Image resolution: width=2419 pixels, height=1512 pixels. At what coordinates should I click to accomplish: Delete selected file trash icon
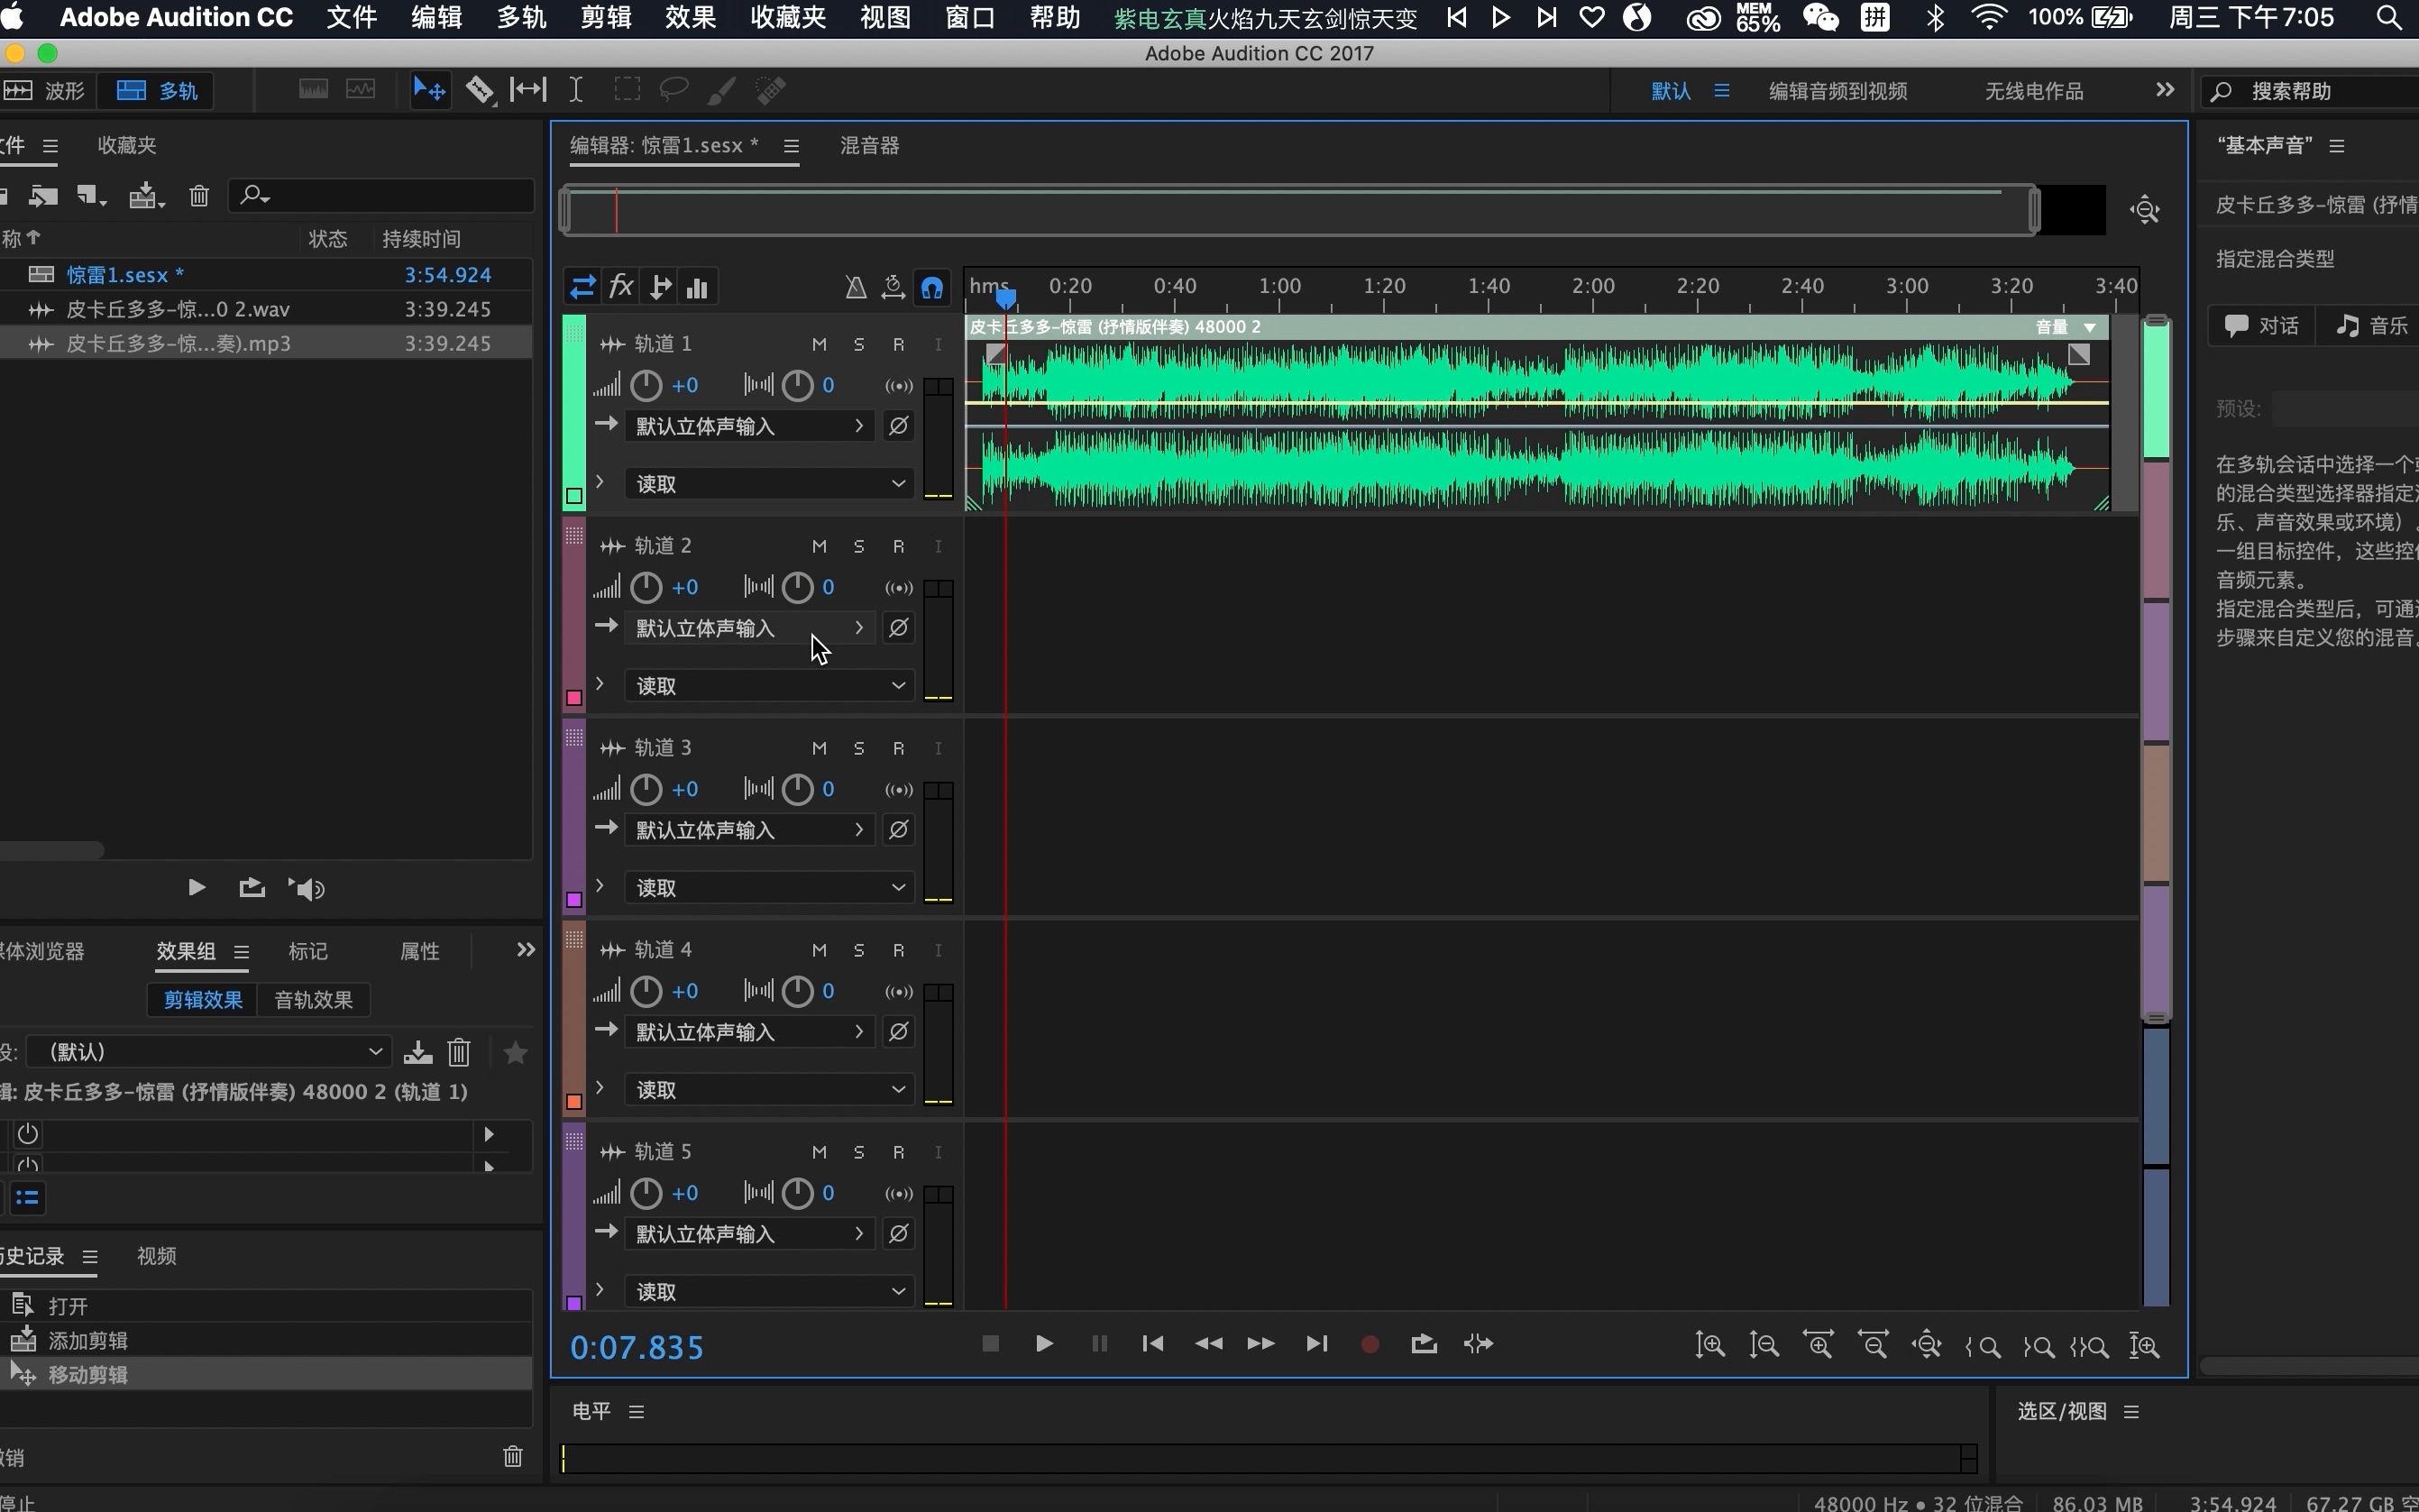click(199, 196)
